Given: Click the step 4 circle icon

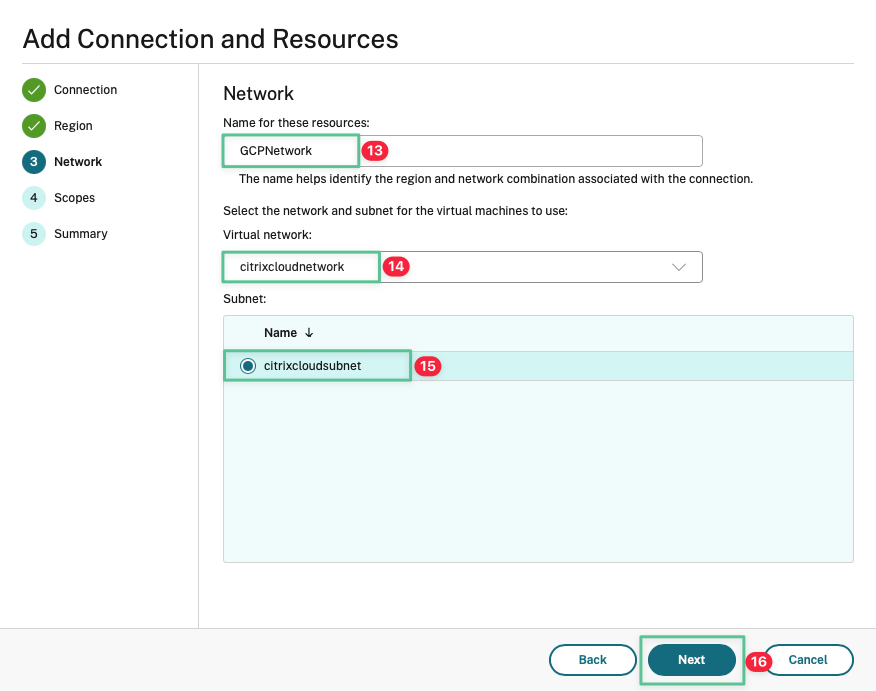Looking at the screenshot, I should point(34,198).
